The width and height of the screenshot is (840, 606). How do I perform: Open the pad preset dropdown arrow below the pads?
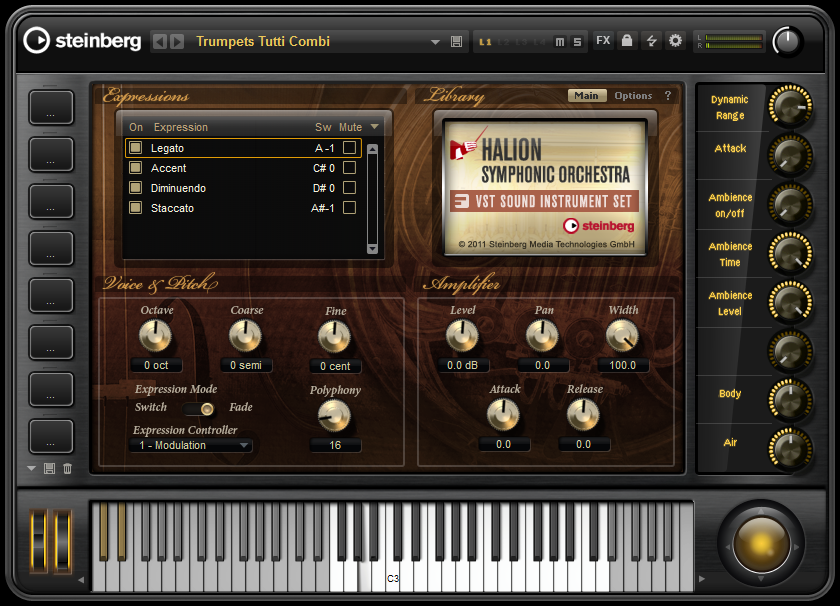32,469
